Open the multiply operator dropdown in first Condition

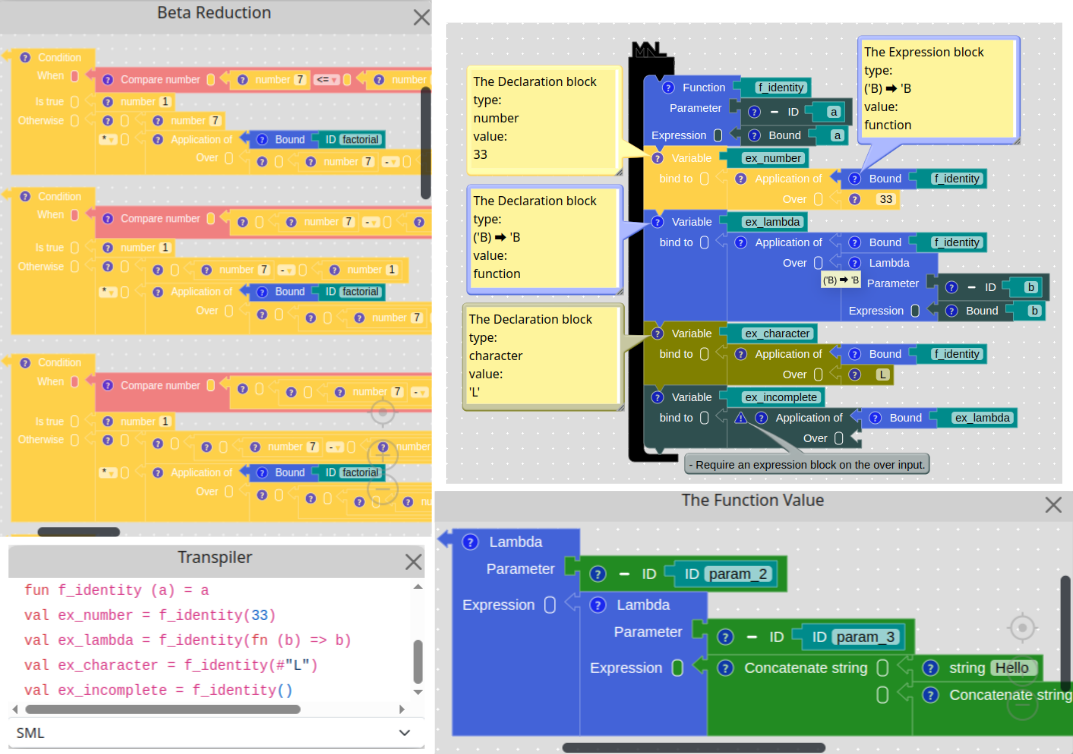(x=107, y=139)
